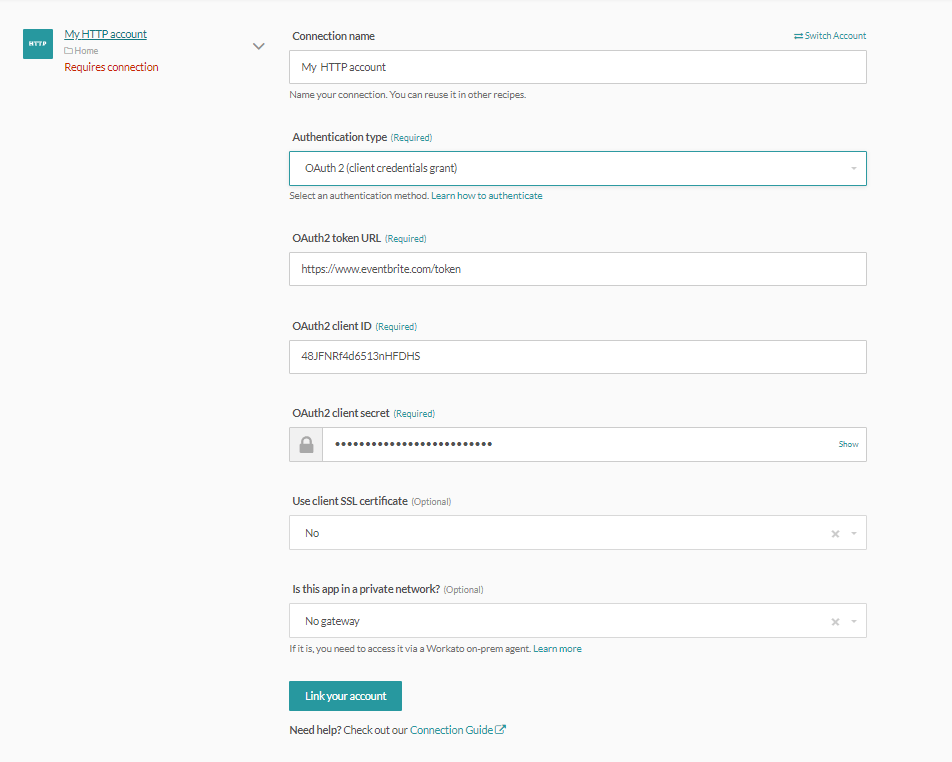Click the Home folder icon in breadcrumb
Viewport: 952px width, 762px height.
click(x=67, y=50)
